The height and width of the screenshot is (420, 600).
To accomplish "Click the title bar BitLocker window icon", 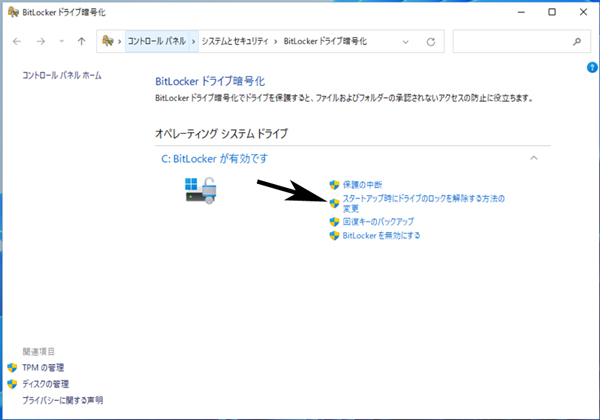I will 13,12.
